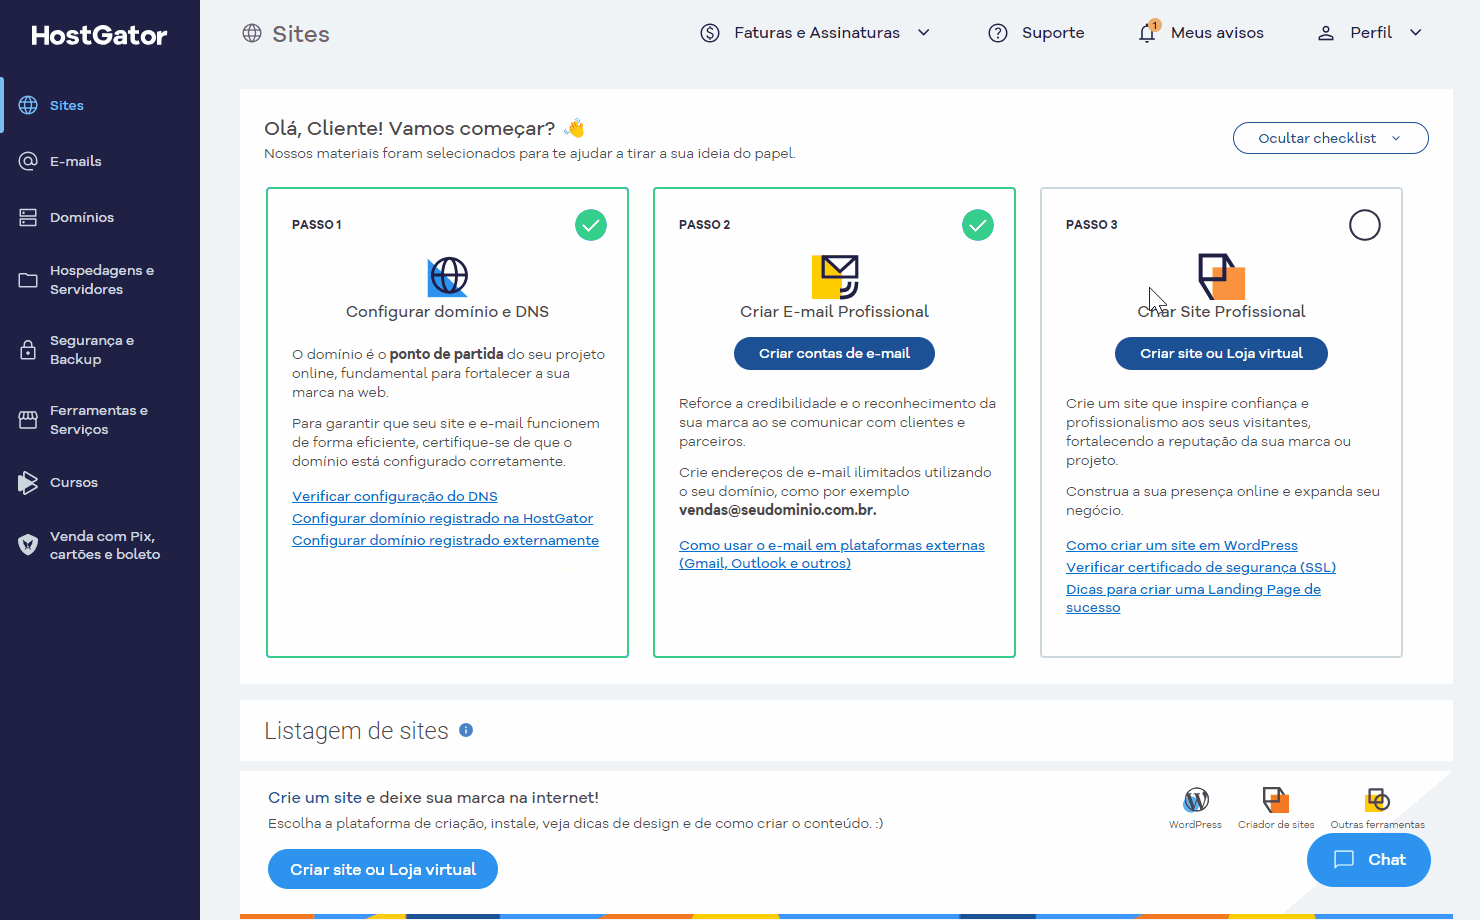
Task: Open Verificar certificado de segurança (SSL) link
Action: point(1201,567)
